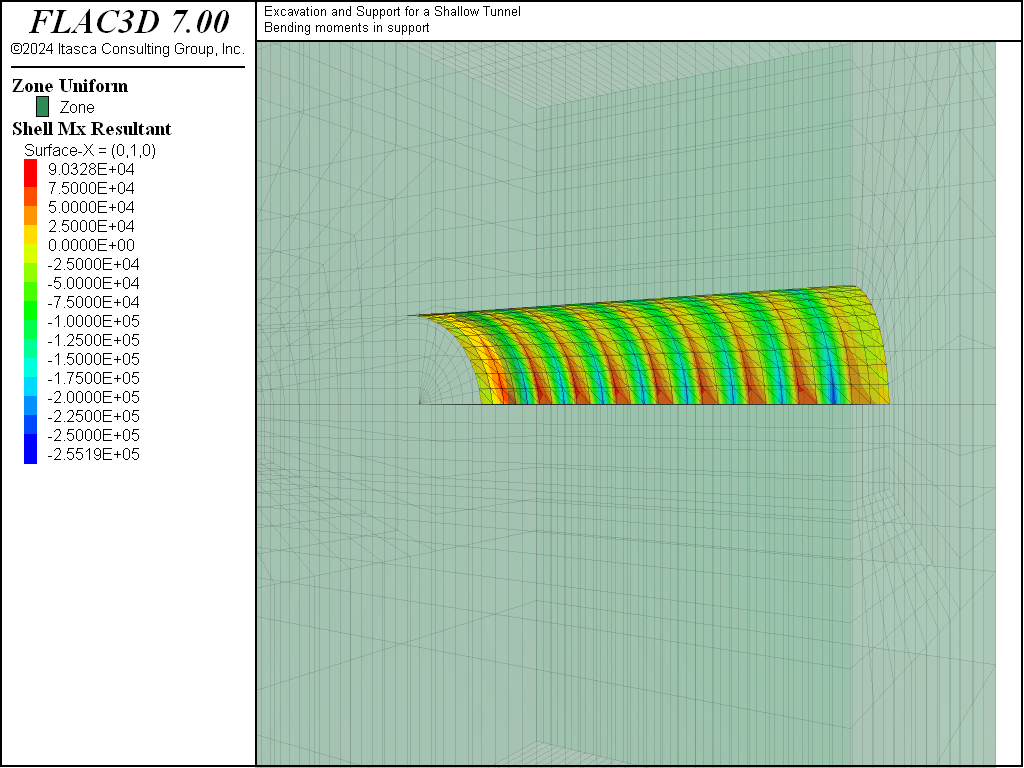Click the Surface-X = (0,1,0) label
This screenshot has width=1024, height=768.
click(90, 150)
